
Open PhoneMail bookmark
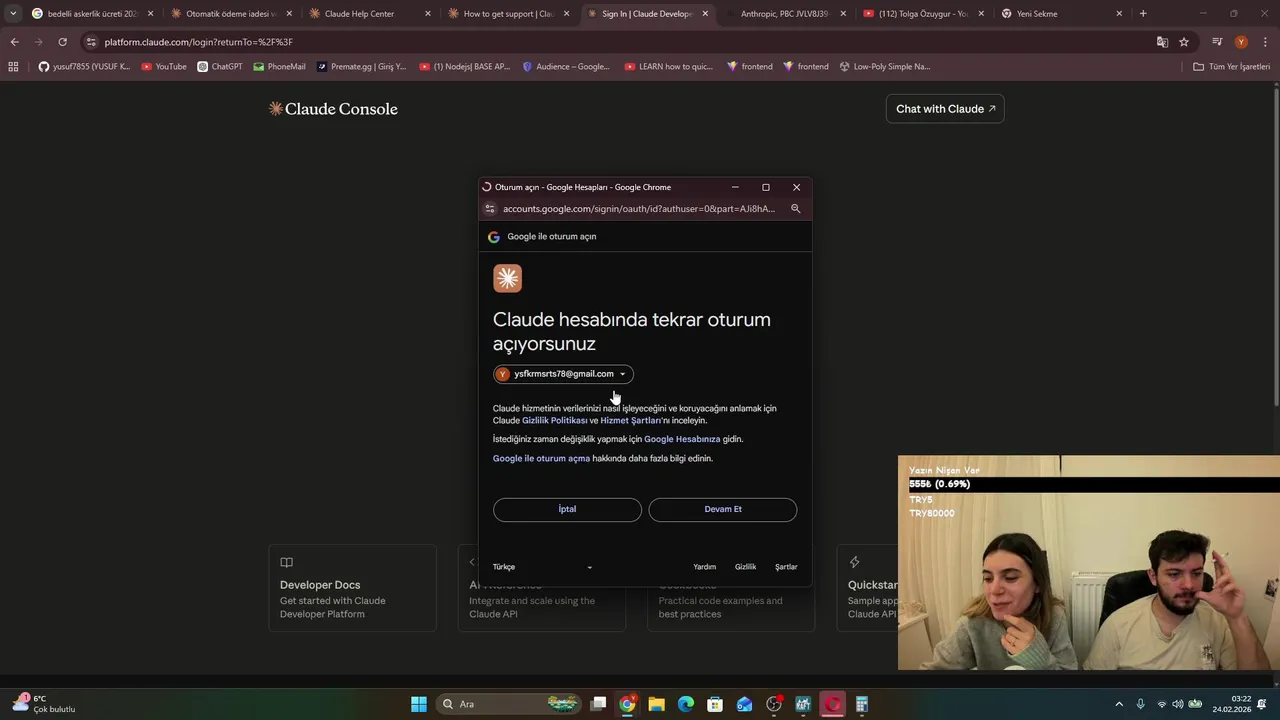[279, 67]
